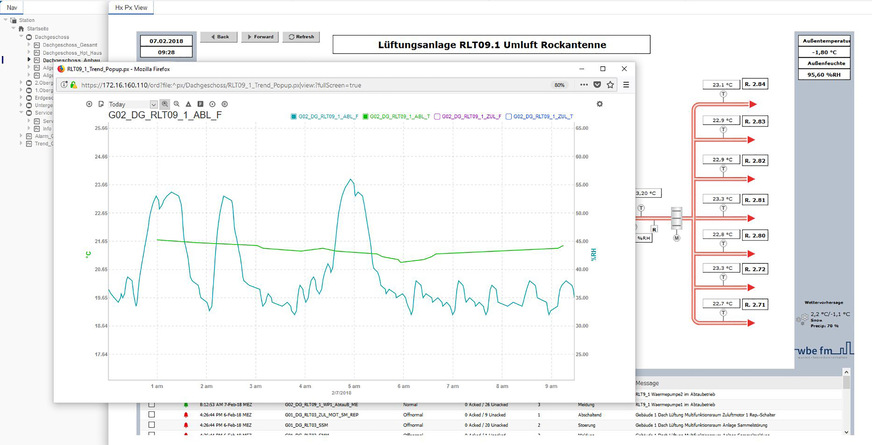Click the Startseite home icon in Nav tree
Image resolution: width=872 pixels, height=445 pixels.
coord(23,30)
